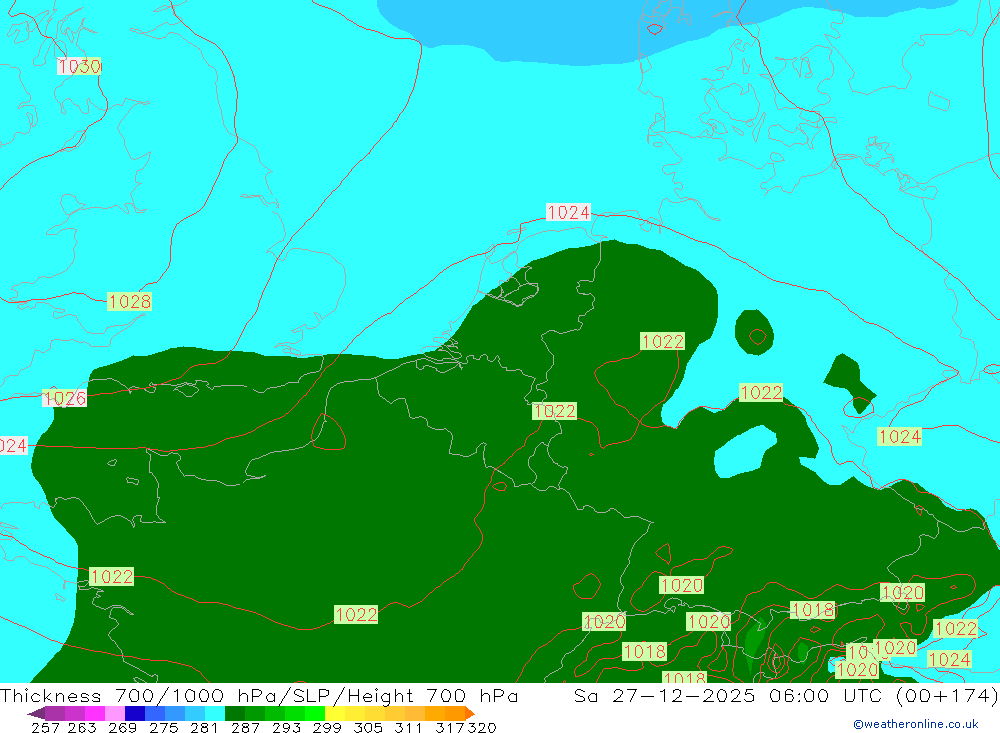Click the legend value 263
Screen dimensions: 1000x733
click(x=82, y=728)
